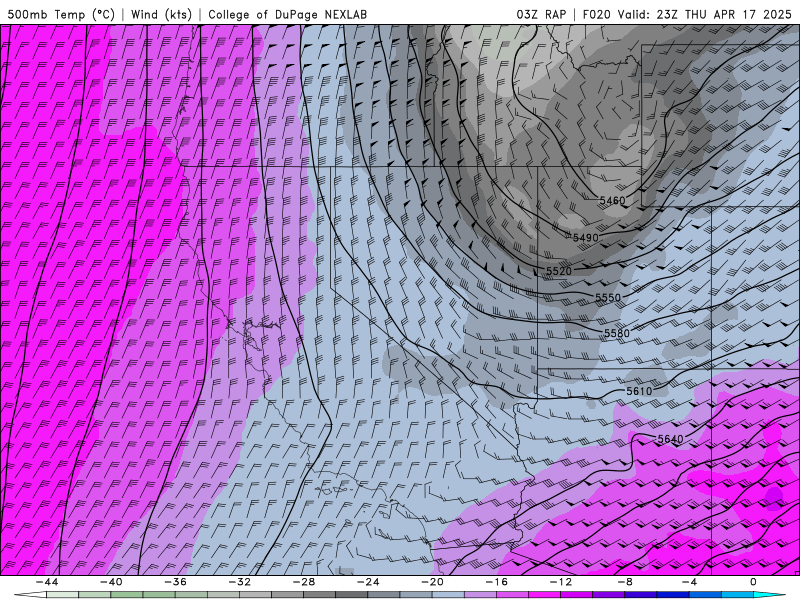Click the 0 colorbar tick label
This screenshot has height=600, width=800.
753,582
